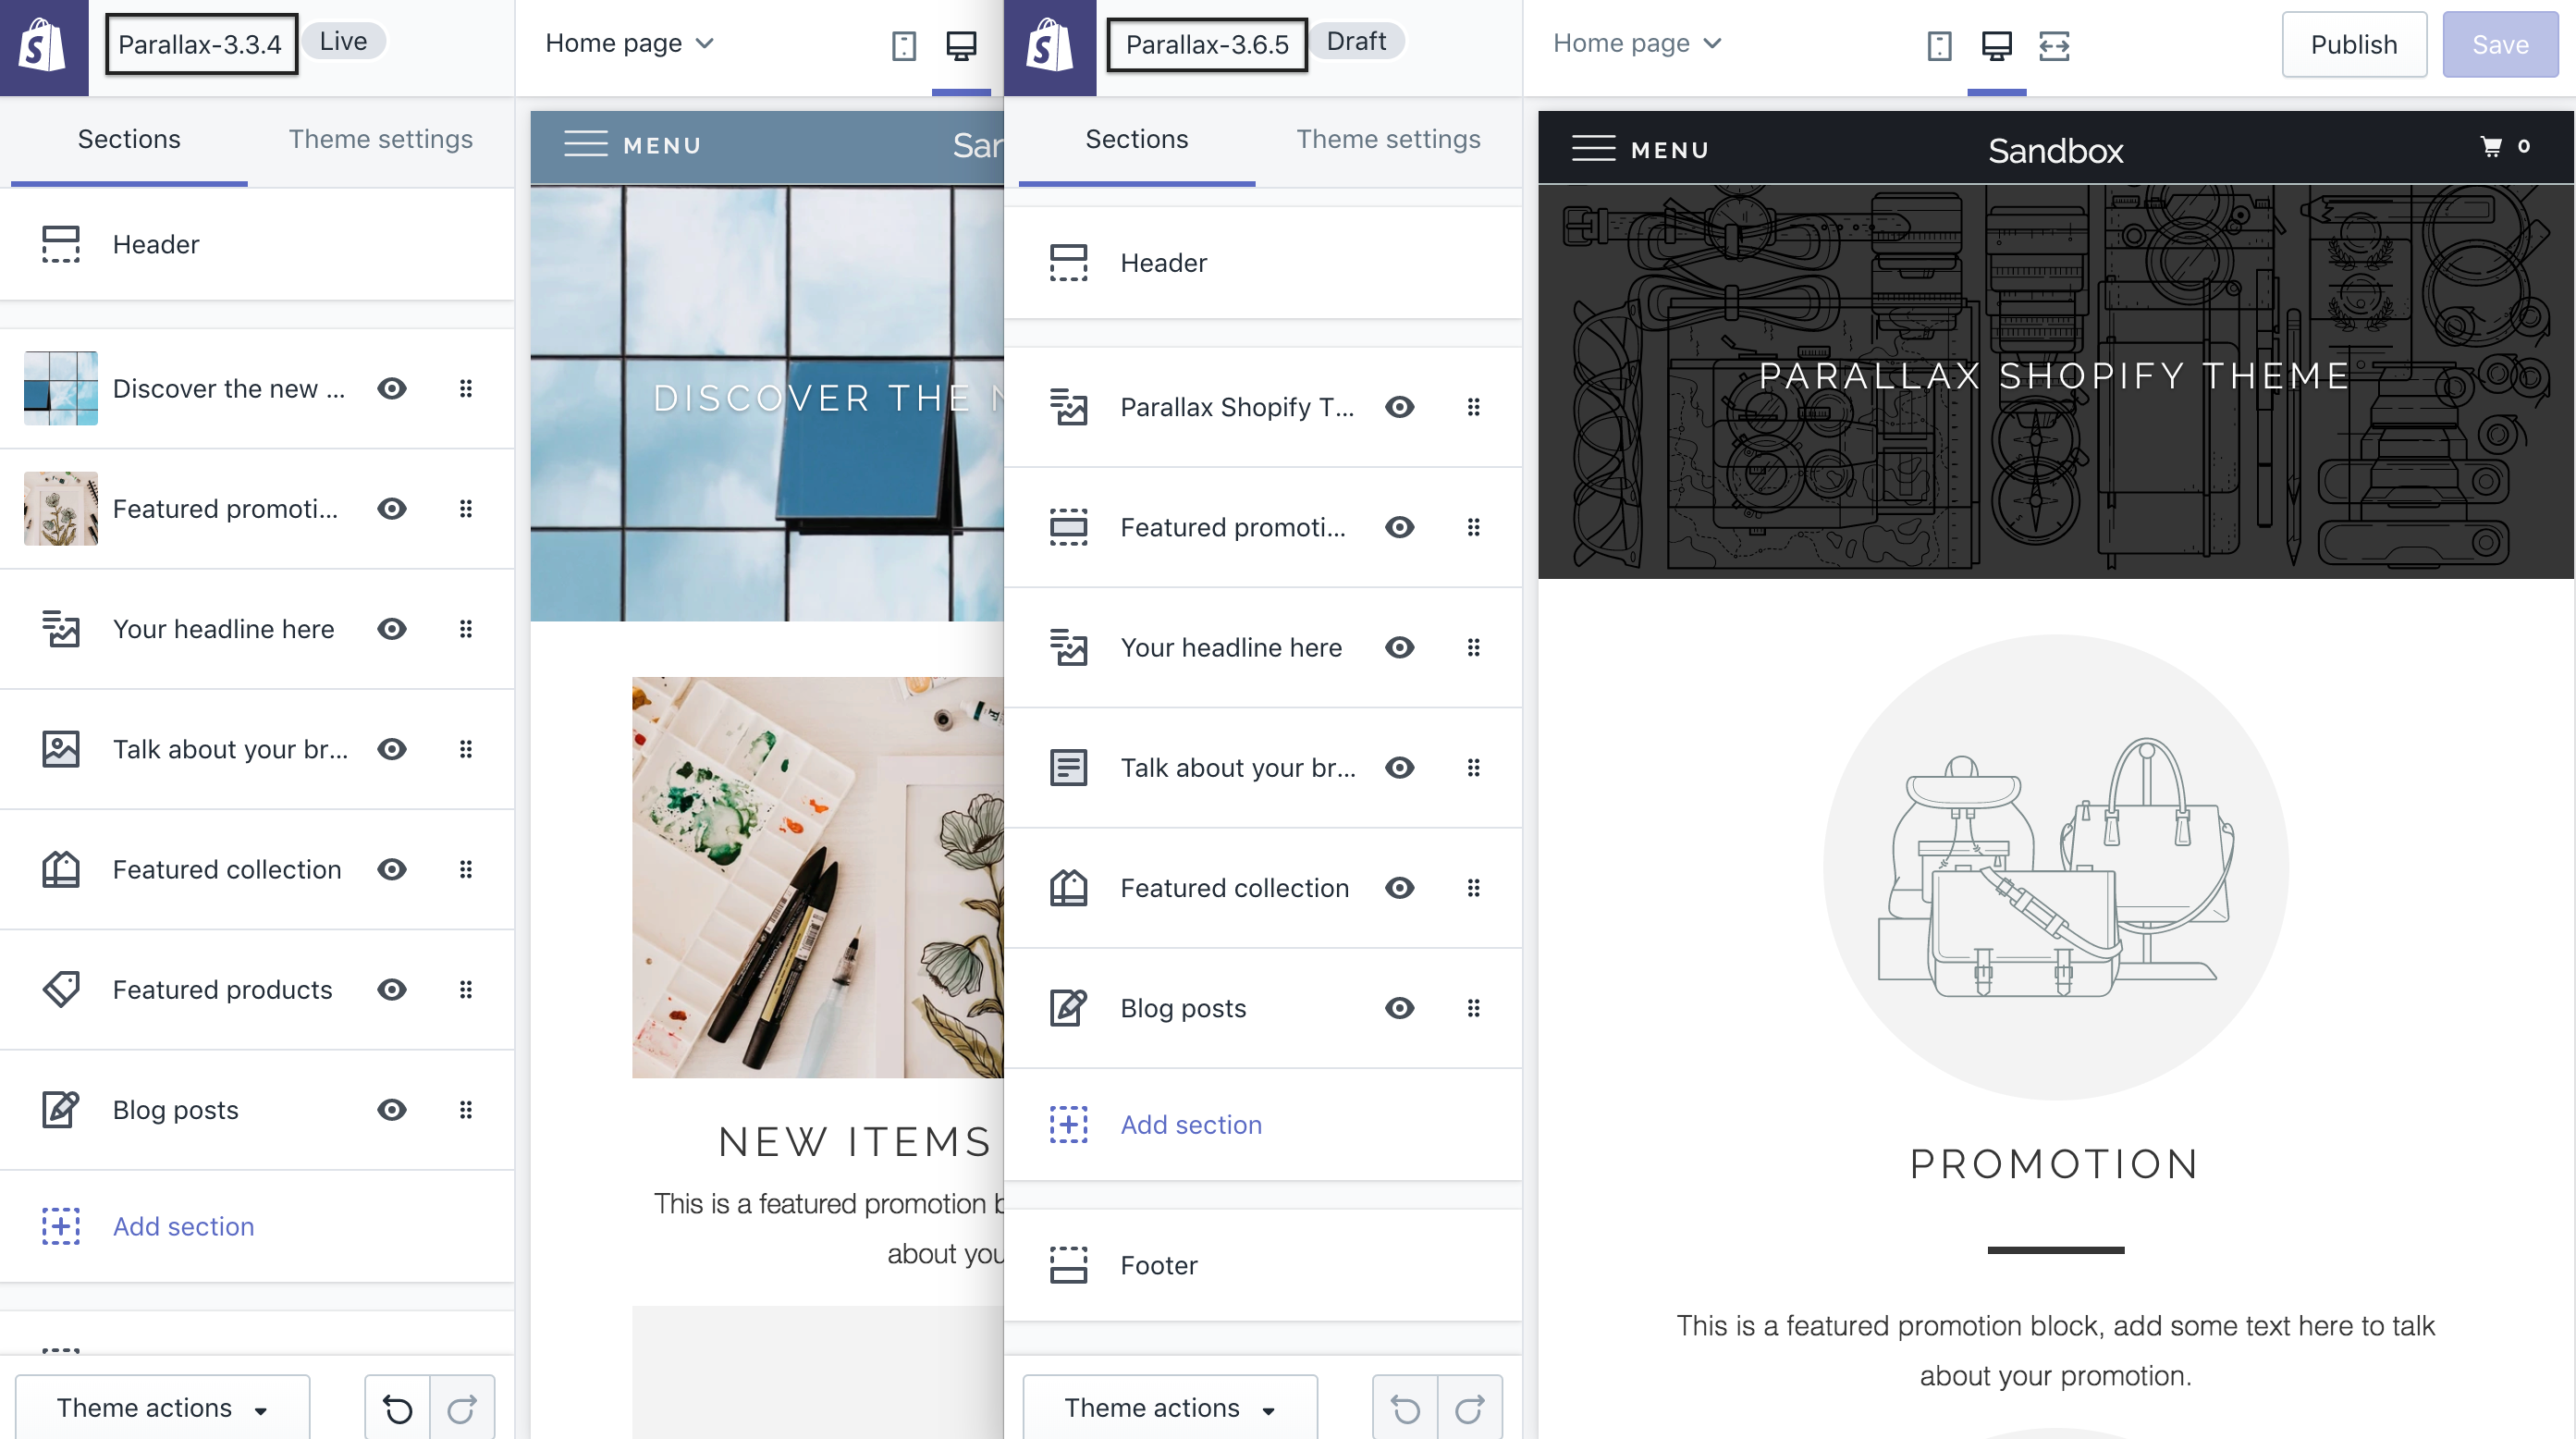Expand Theme actions menu in the live editor

click(162, 1408)
